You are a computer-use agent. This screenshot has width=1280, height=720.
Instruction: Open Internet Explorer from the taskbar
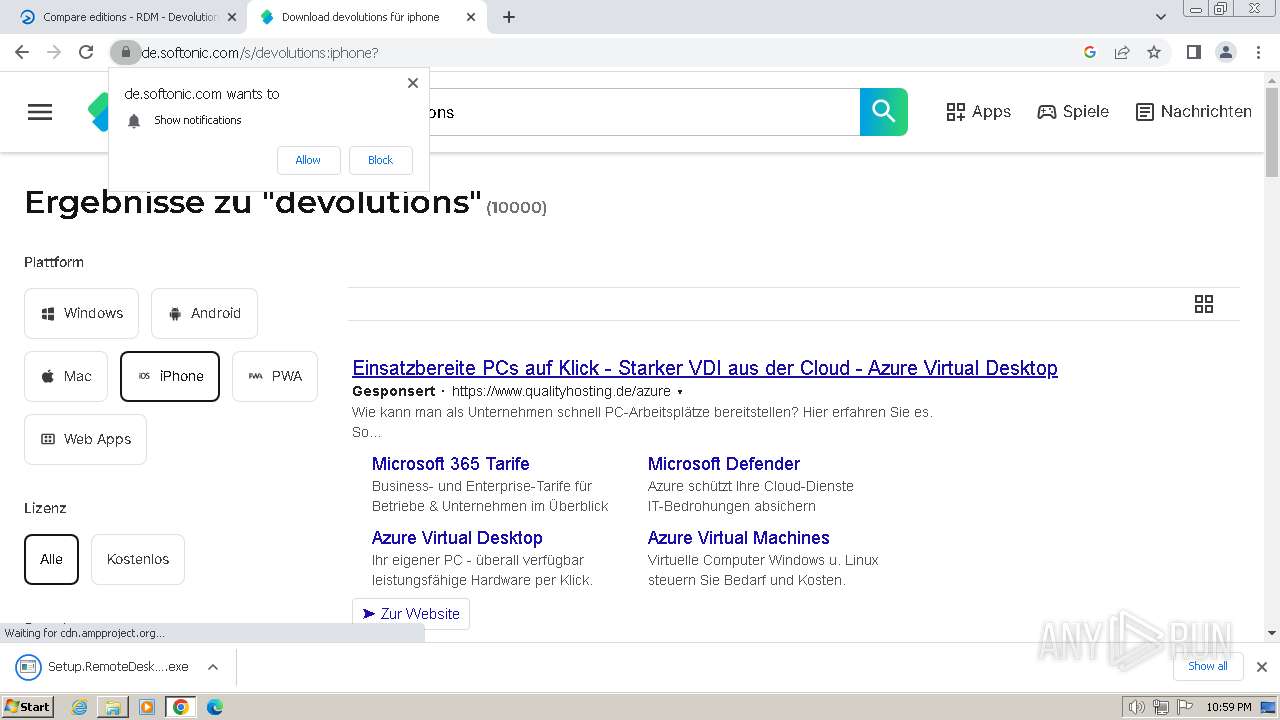(x=80, y=707)
